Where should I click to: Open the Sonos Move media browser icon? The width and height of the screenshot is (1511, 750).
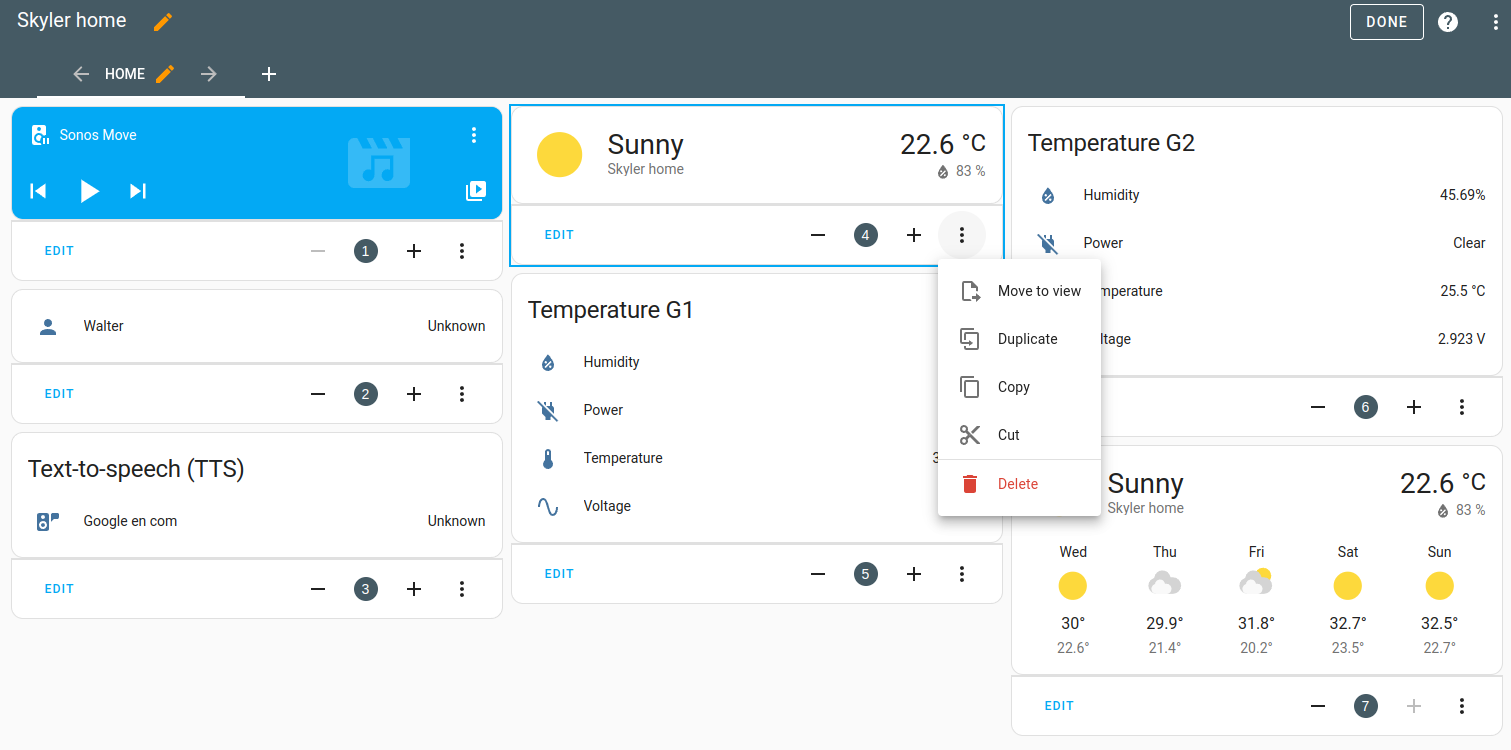point(476,191)
